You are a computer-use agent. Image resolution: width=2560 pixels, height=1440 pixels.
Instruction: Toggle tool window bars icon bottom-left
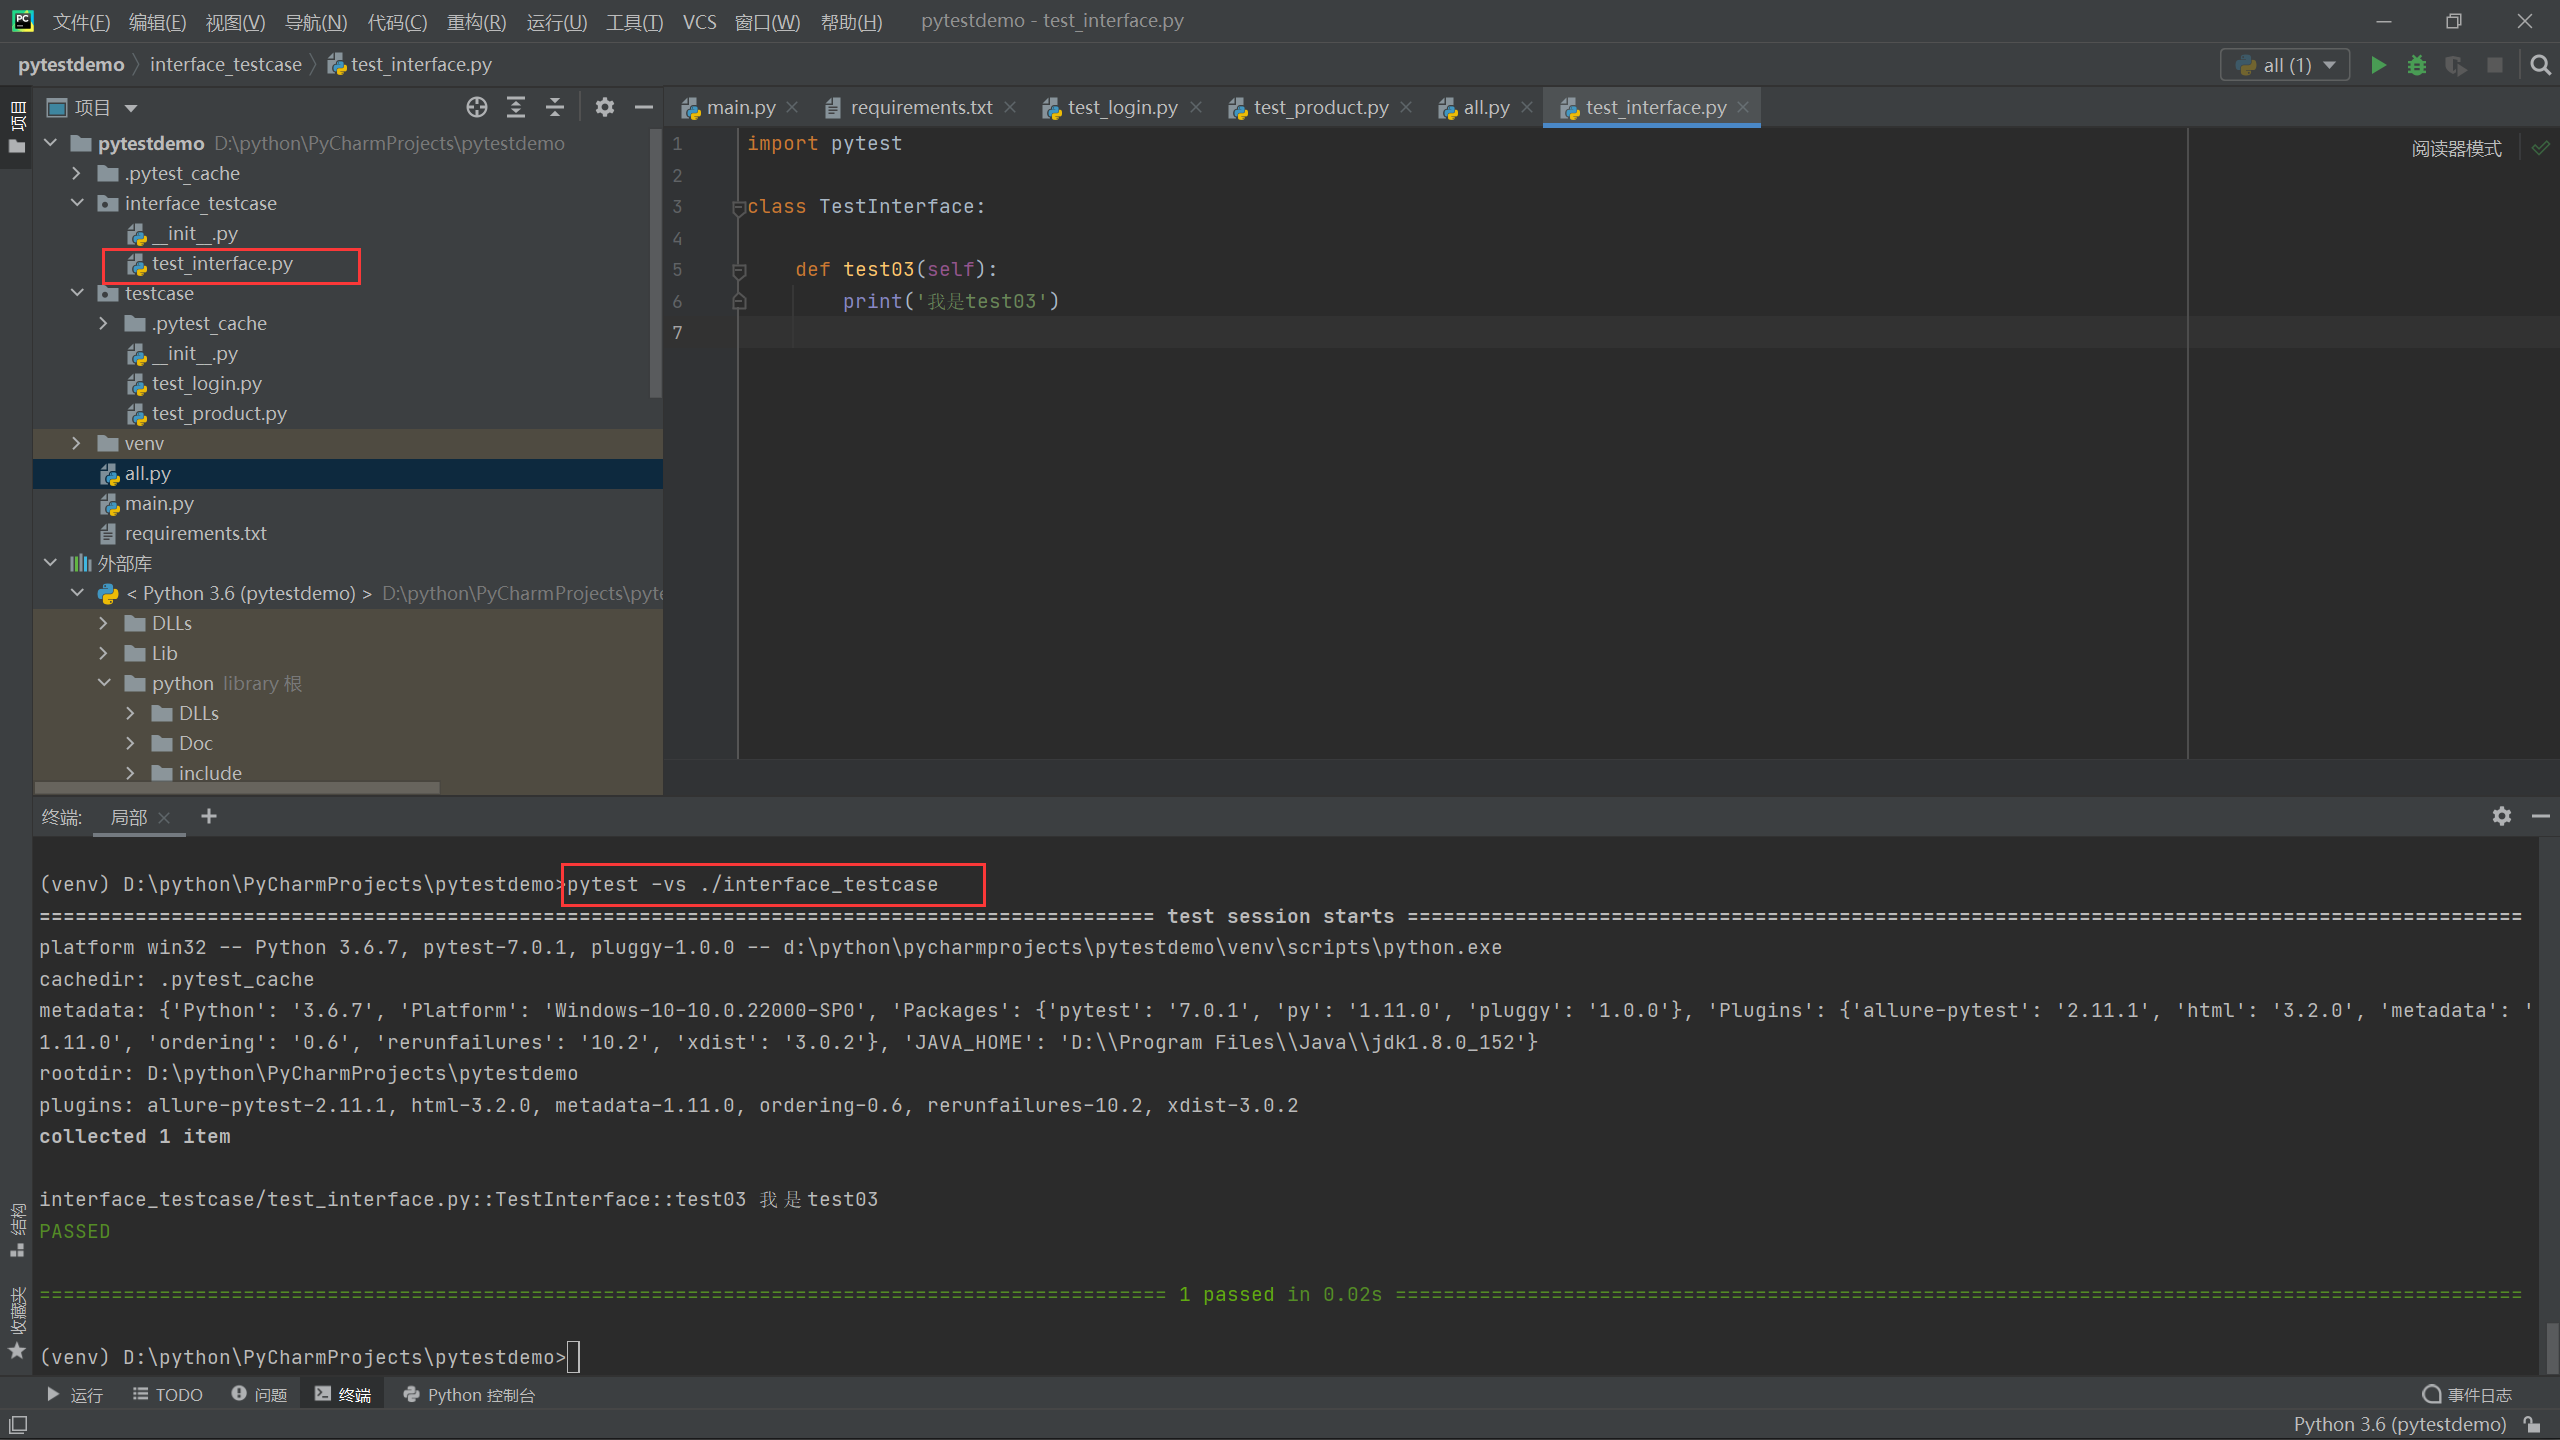point(18,1424)
